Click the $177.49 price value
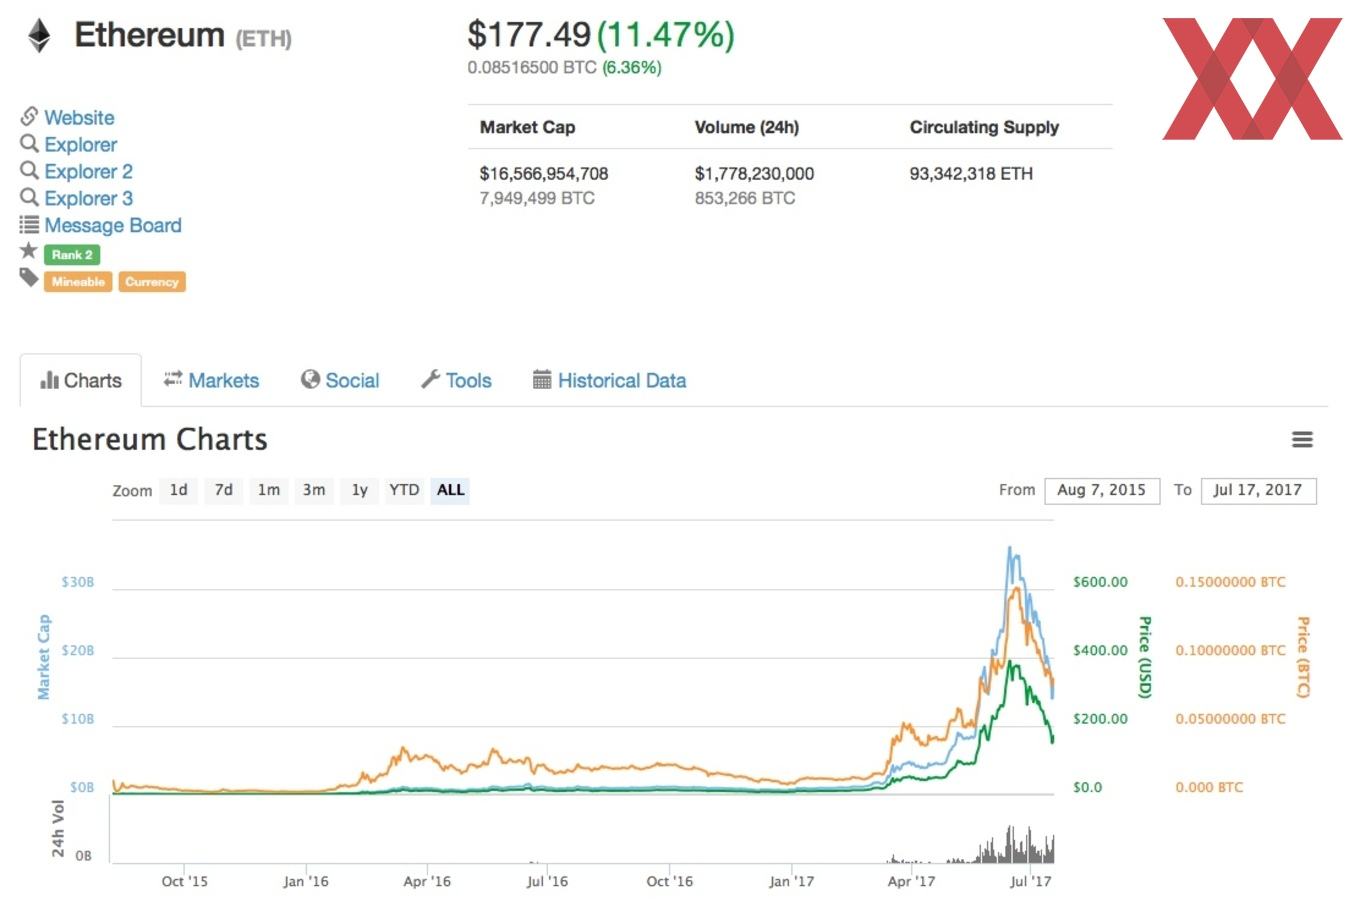This screenshot has width=1360, height=907. point(529,35)
